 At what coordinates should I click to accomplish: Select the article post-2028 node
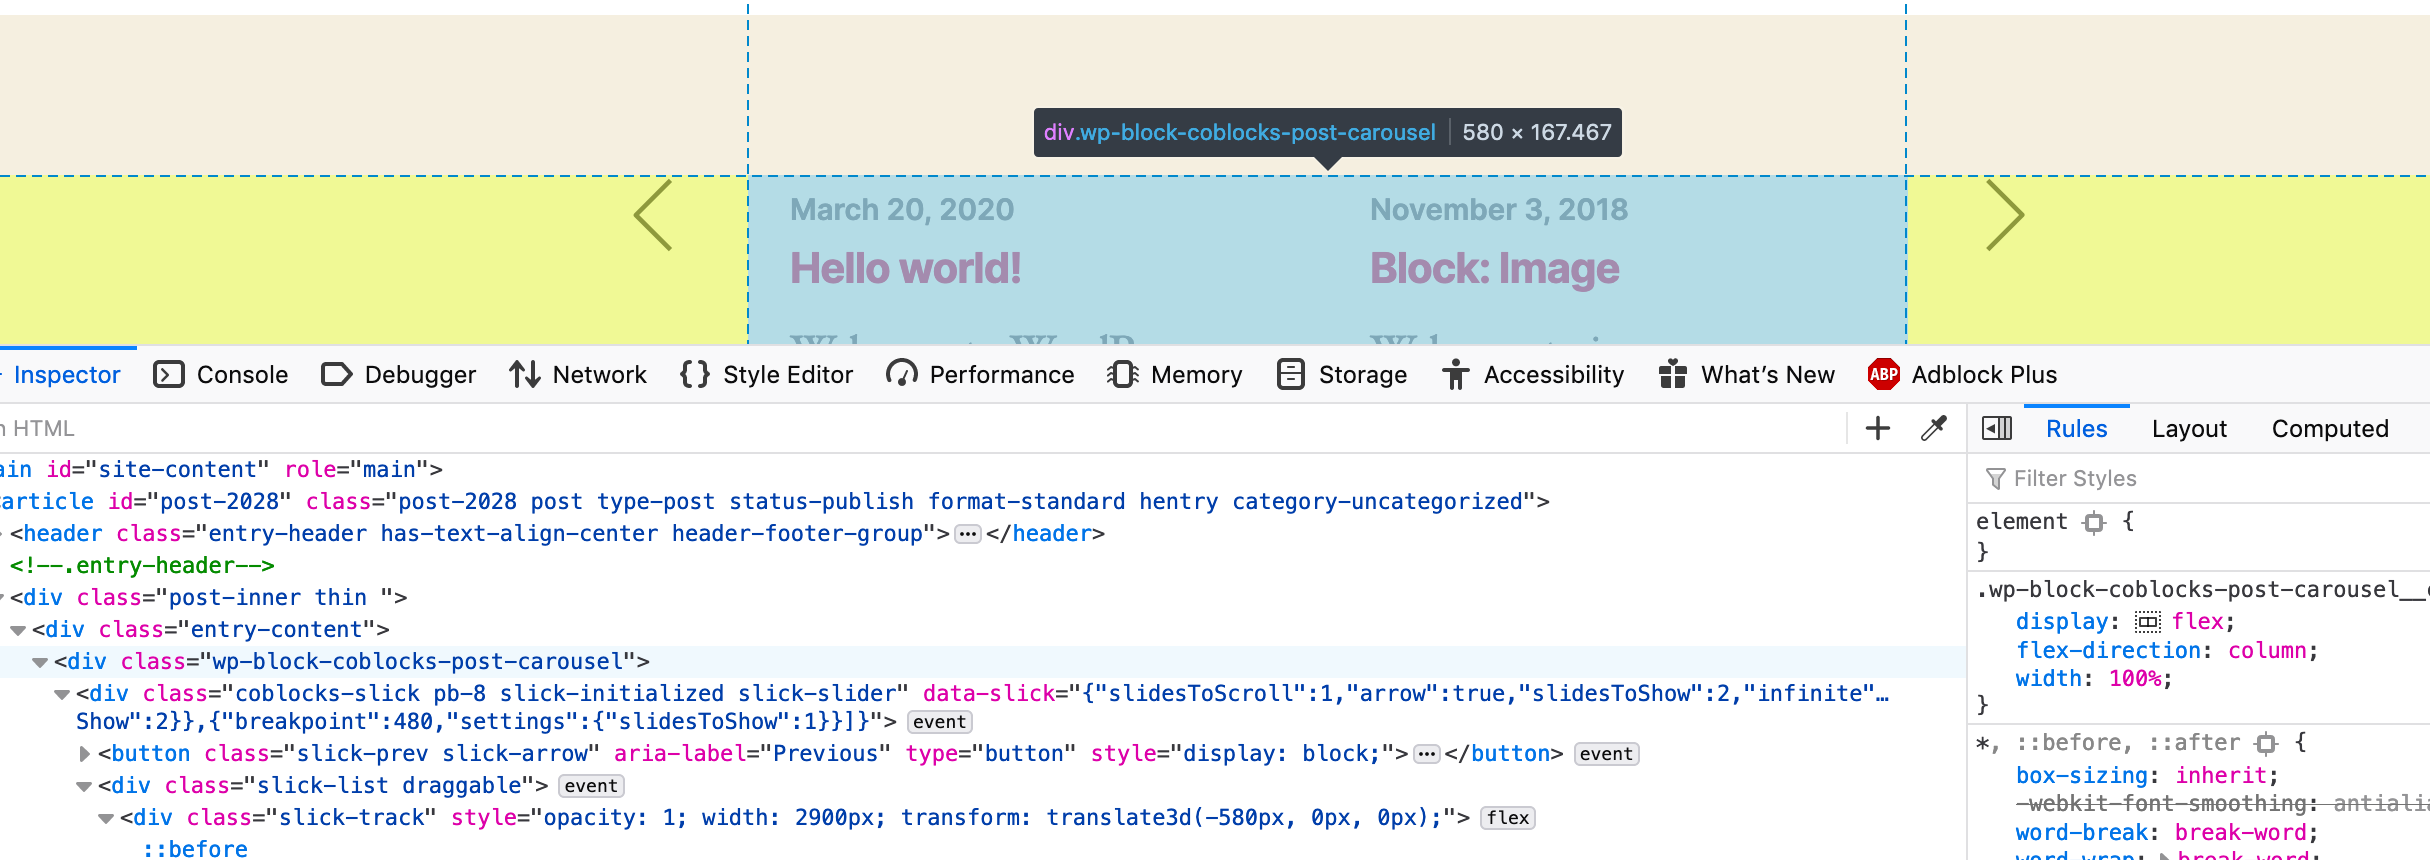[x=773, y=502]
